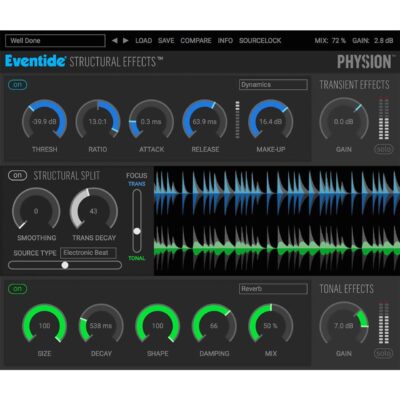
Task: Open the INFO panel
Action: [225, 41]
